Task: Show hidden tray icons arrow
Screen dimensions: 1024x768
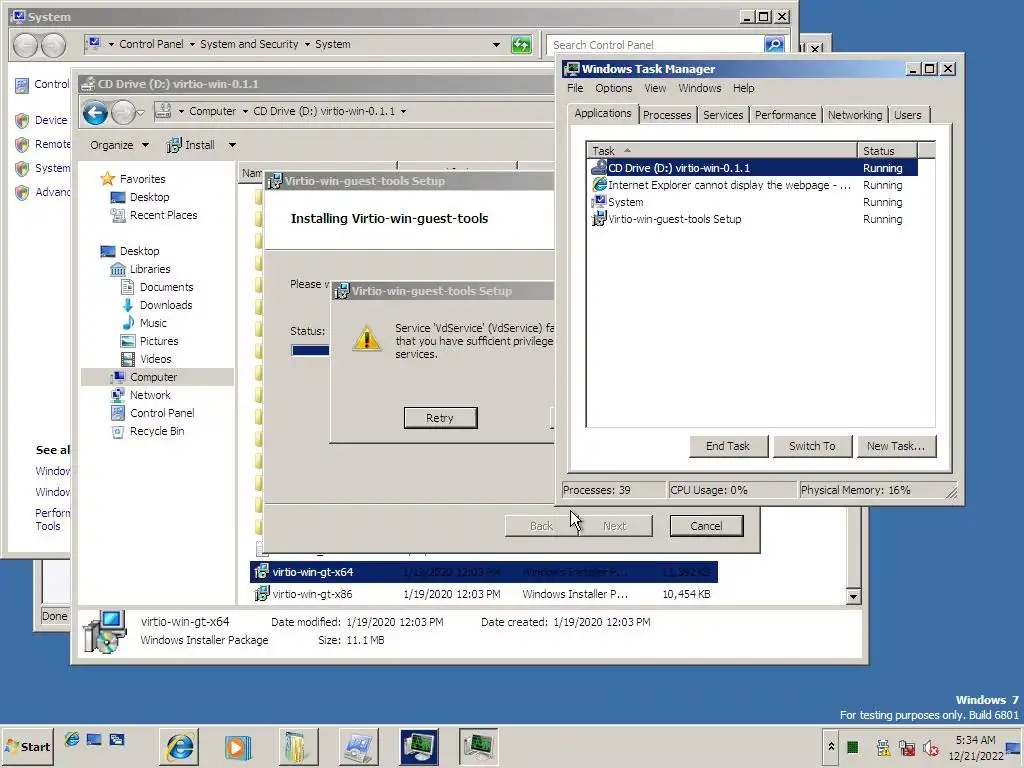Action: pyautogui.click(x=831, y=746)
